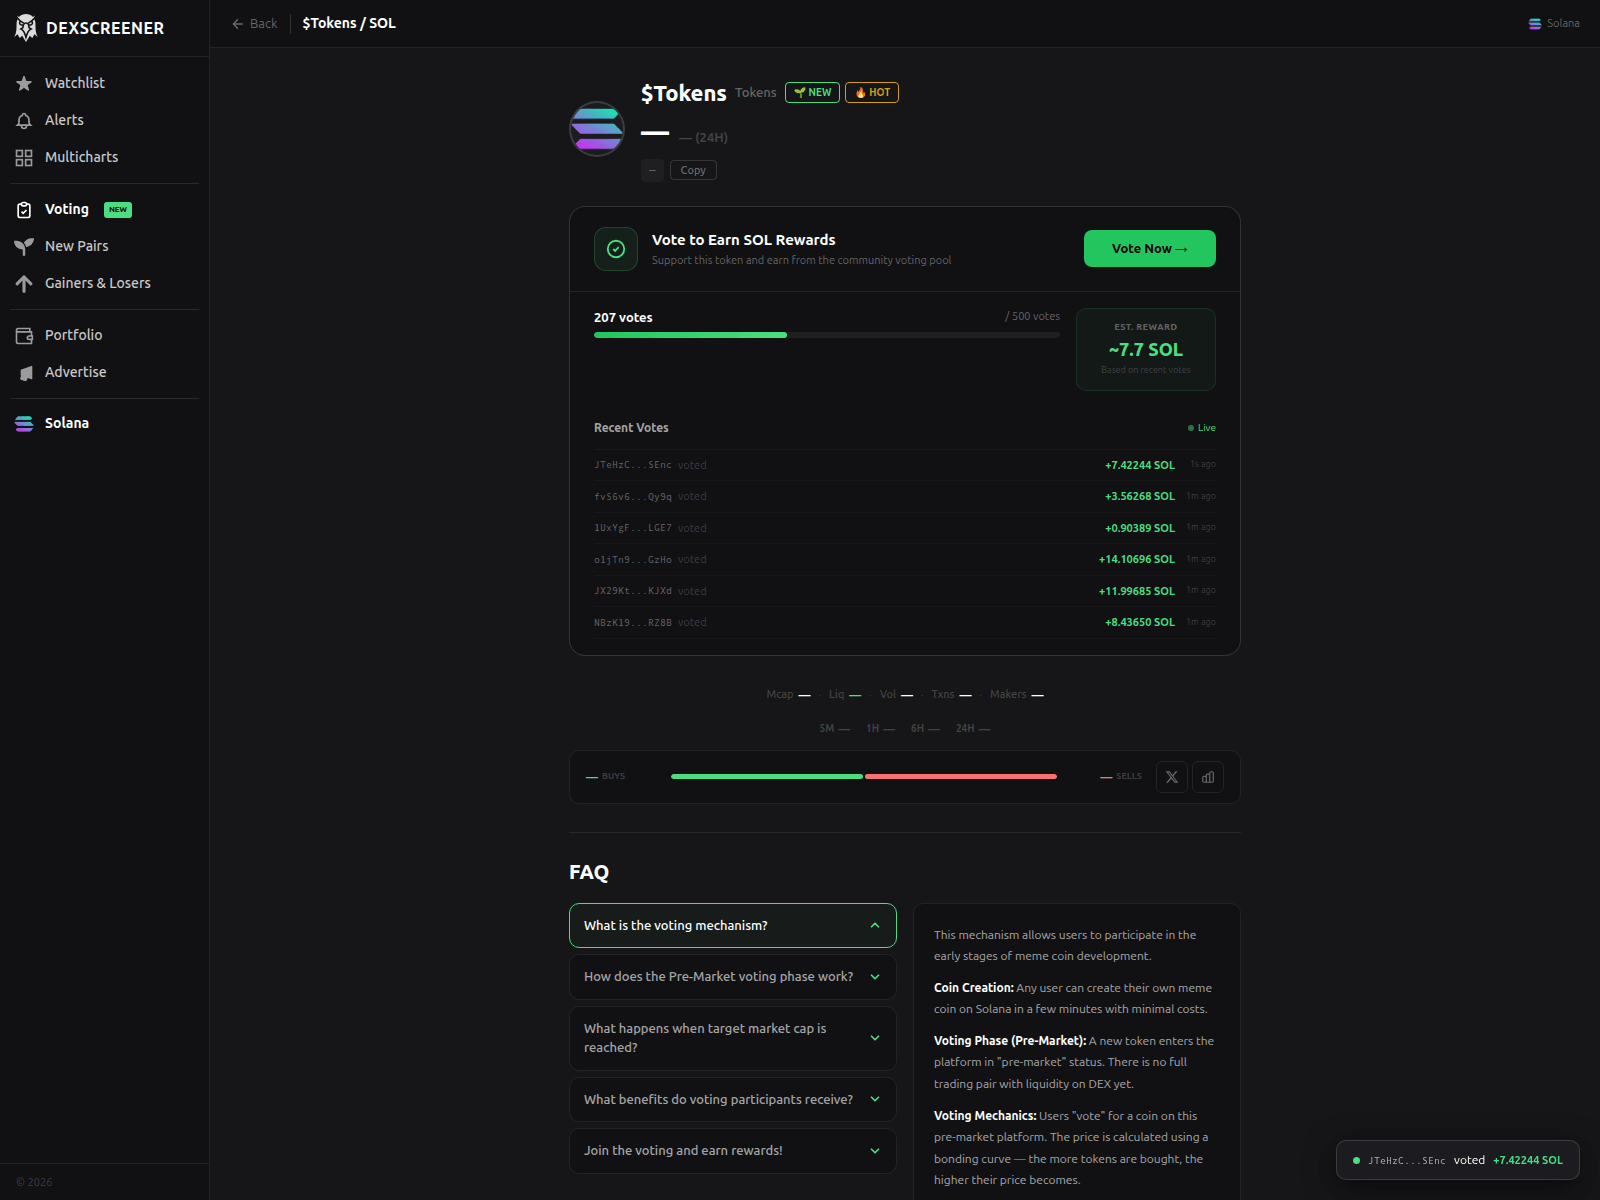This screenshot has width=1600, height=1200.
Task: Click the Mcap stat label
Action: point(779,694)
